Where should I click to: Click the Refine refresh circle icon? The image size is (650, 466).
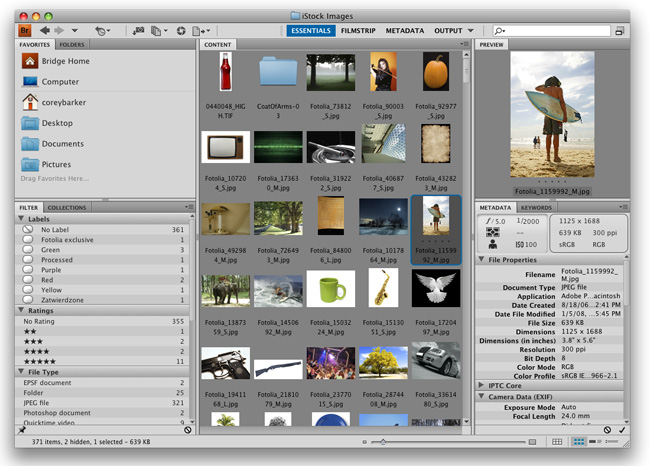tap(180, 31)
